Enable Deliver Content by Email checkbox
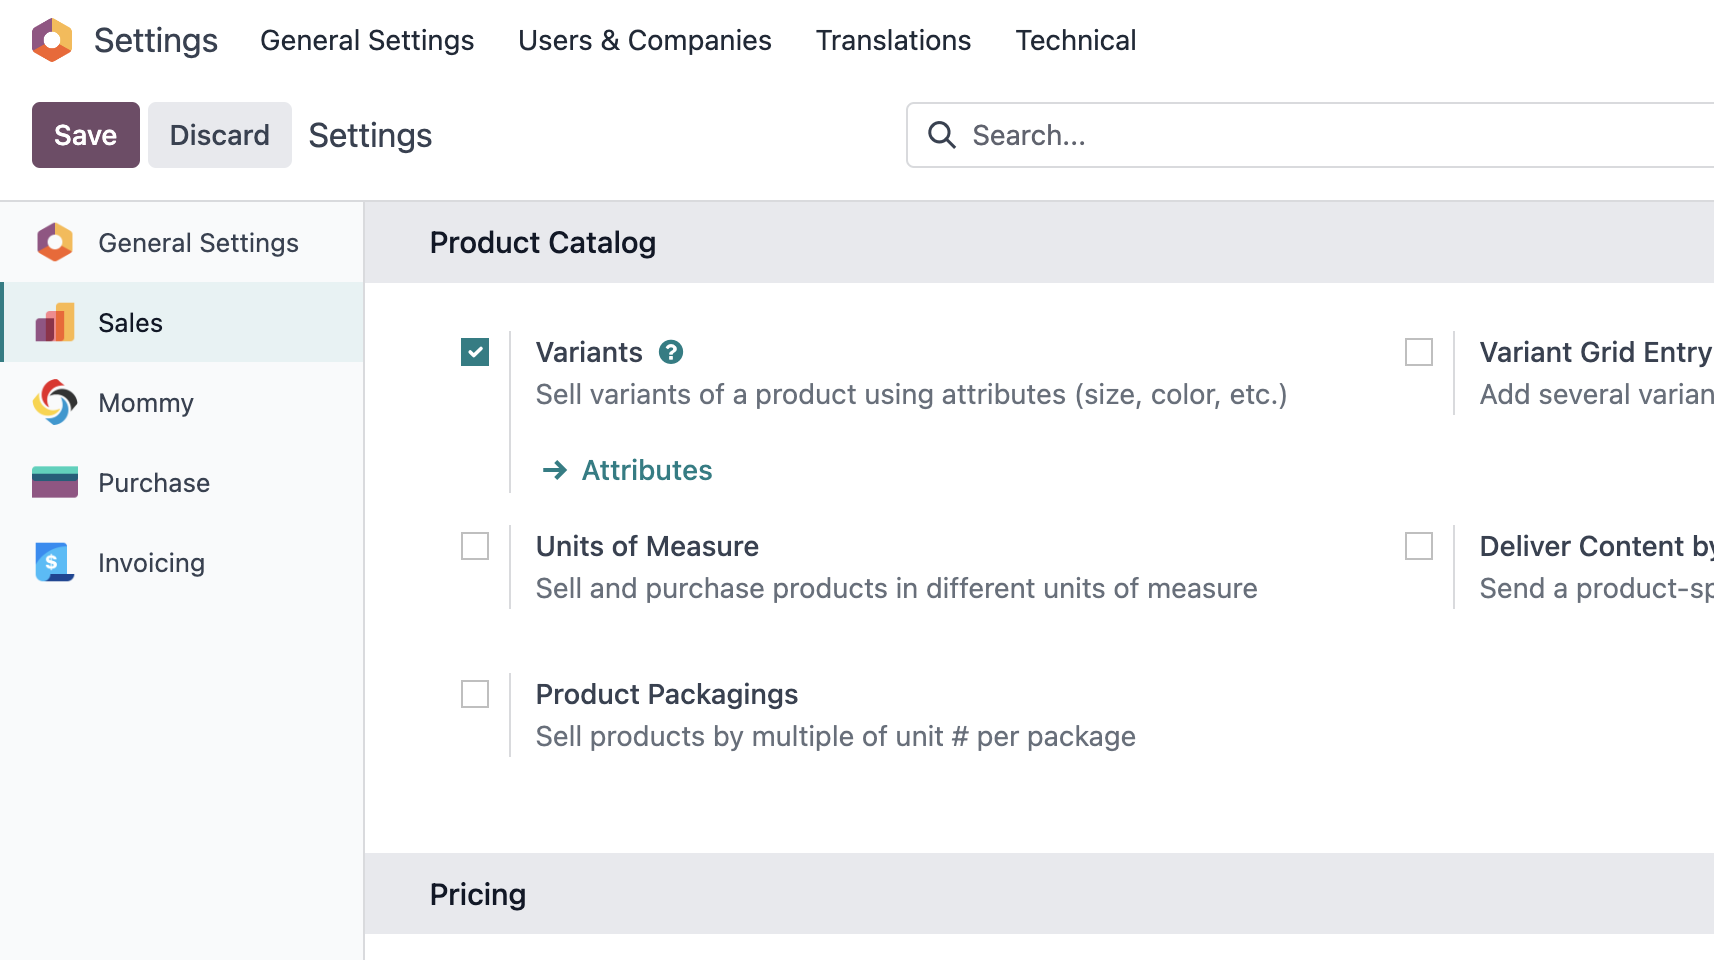The image size is (1714, 960). (x=1419, y=546)
